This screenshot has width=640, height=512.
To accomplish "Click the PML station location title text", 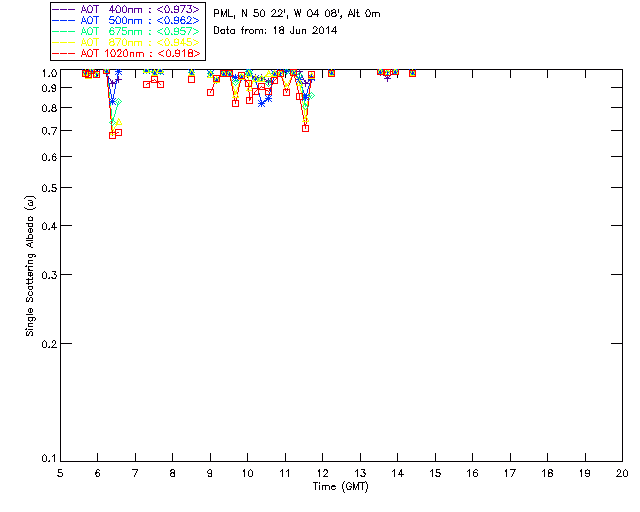I will pyautogui.click(x=297, y=14).
